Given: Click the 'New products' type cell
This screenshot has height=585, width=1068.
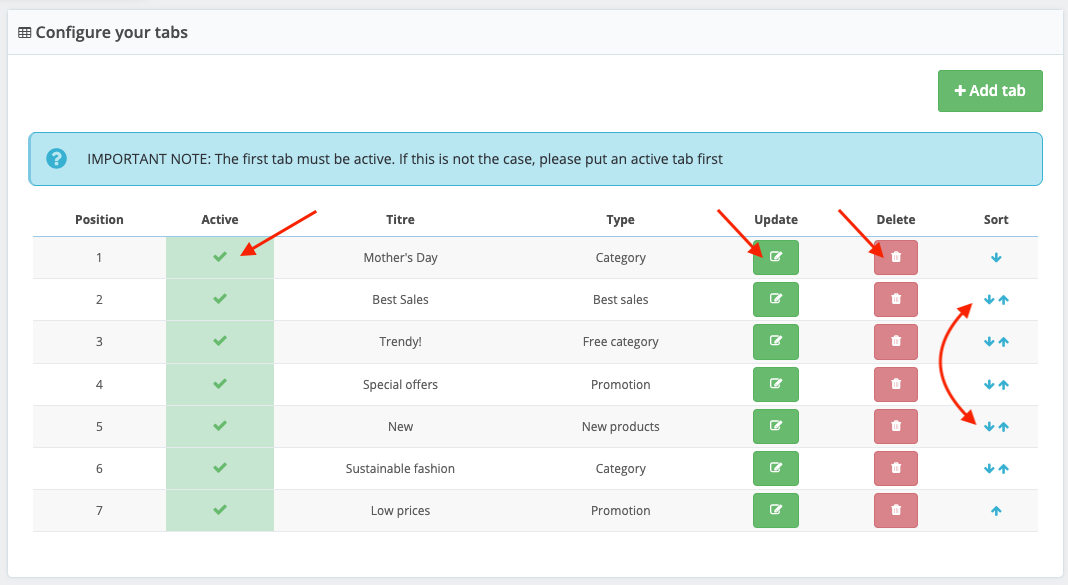Looking at the screenshot, I should [x=621, y=426].
